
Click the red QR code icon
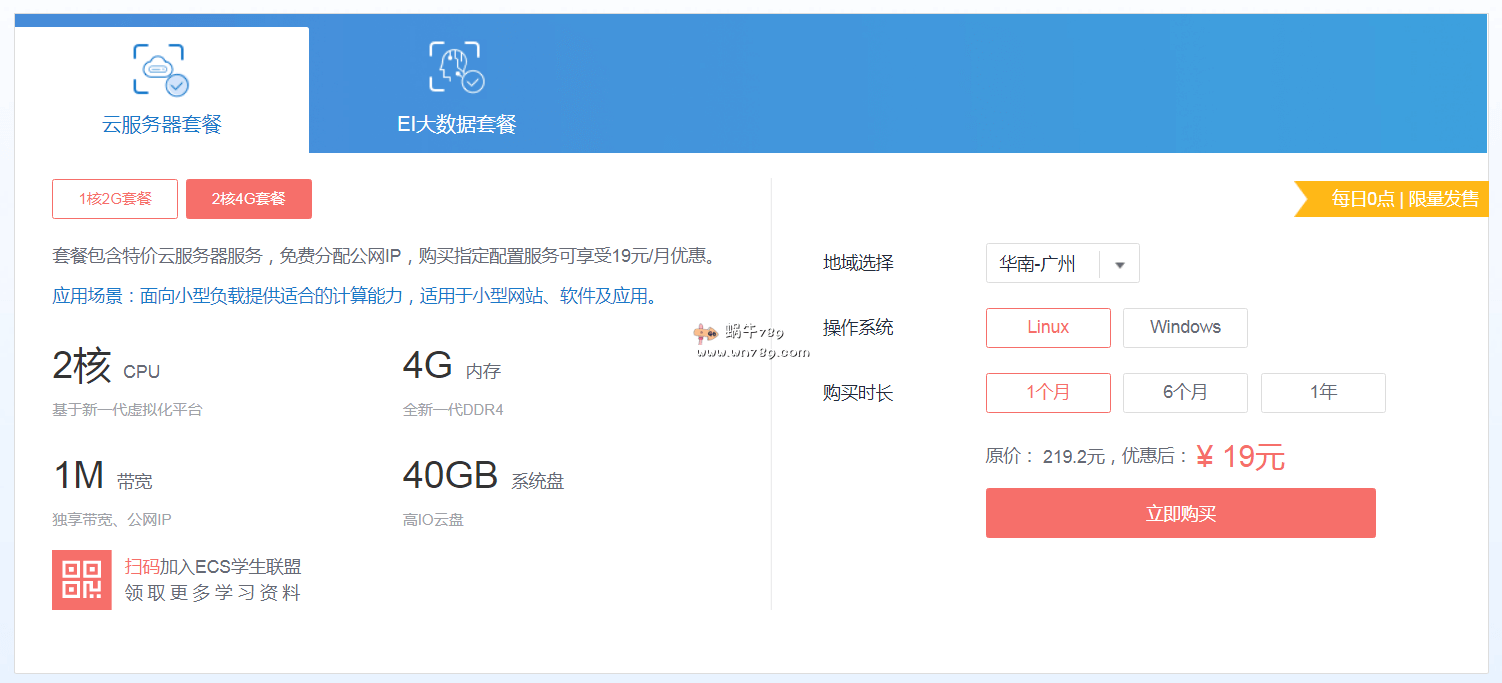click(x=82, y=580)
